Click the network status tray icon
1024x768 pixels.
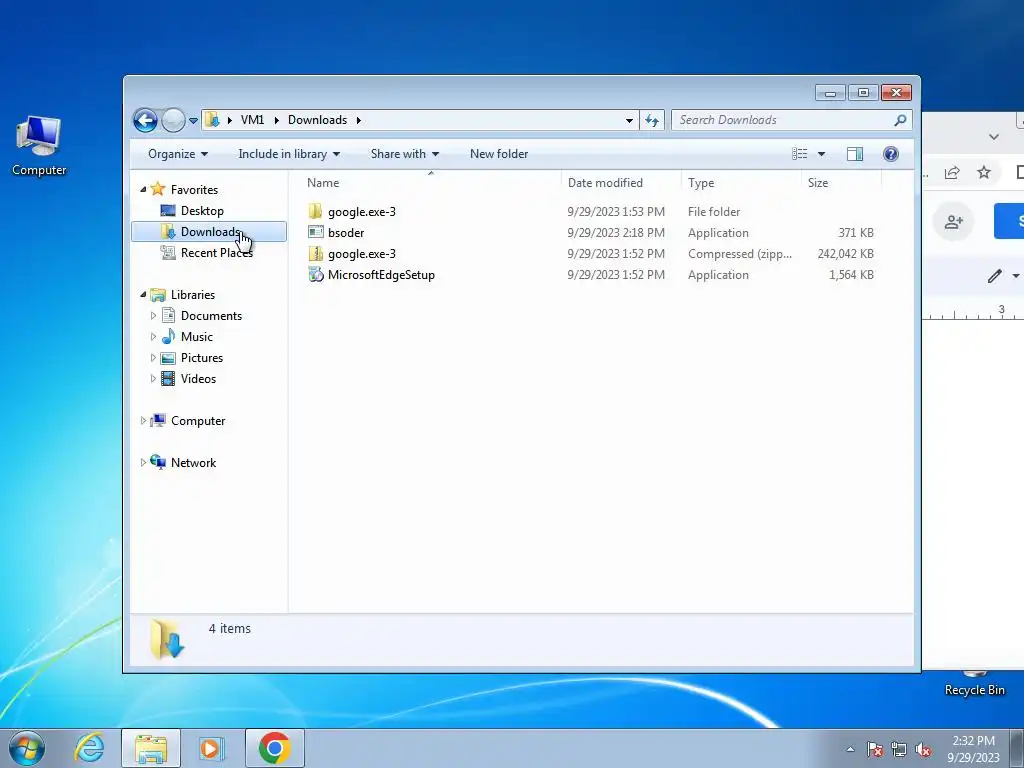(x=899, y=749)
